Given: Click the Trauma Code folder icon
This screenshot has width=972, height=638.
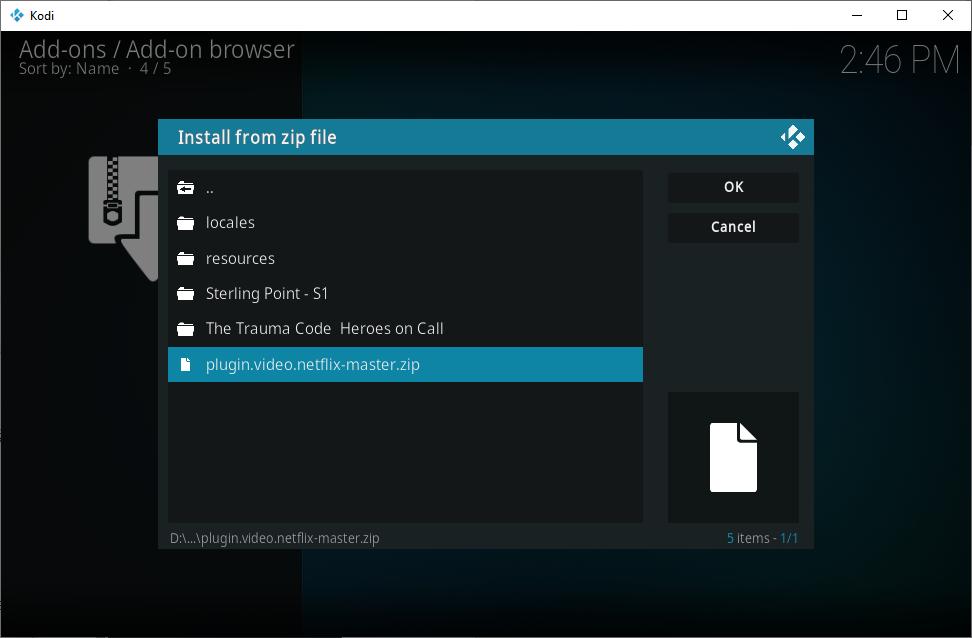Looking at the screenshot, I should [185, 329].
